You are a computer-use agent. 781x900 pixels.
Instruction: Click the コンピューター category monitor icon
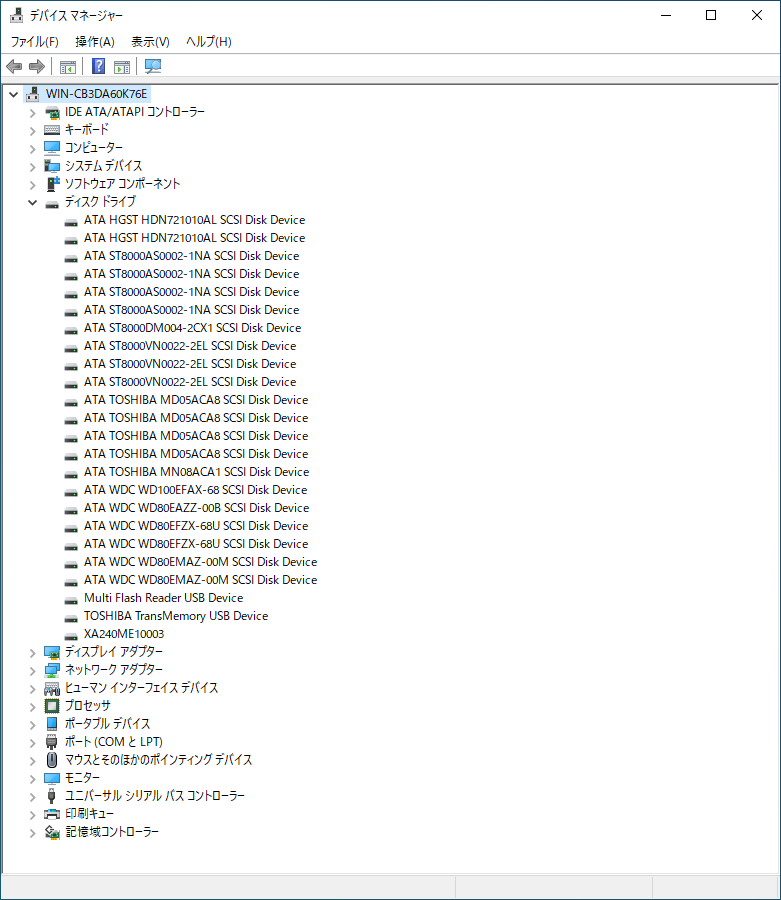(x=52, y=148)
